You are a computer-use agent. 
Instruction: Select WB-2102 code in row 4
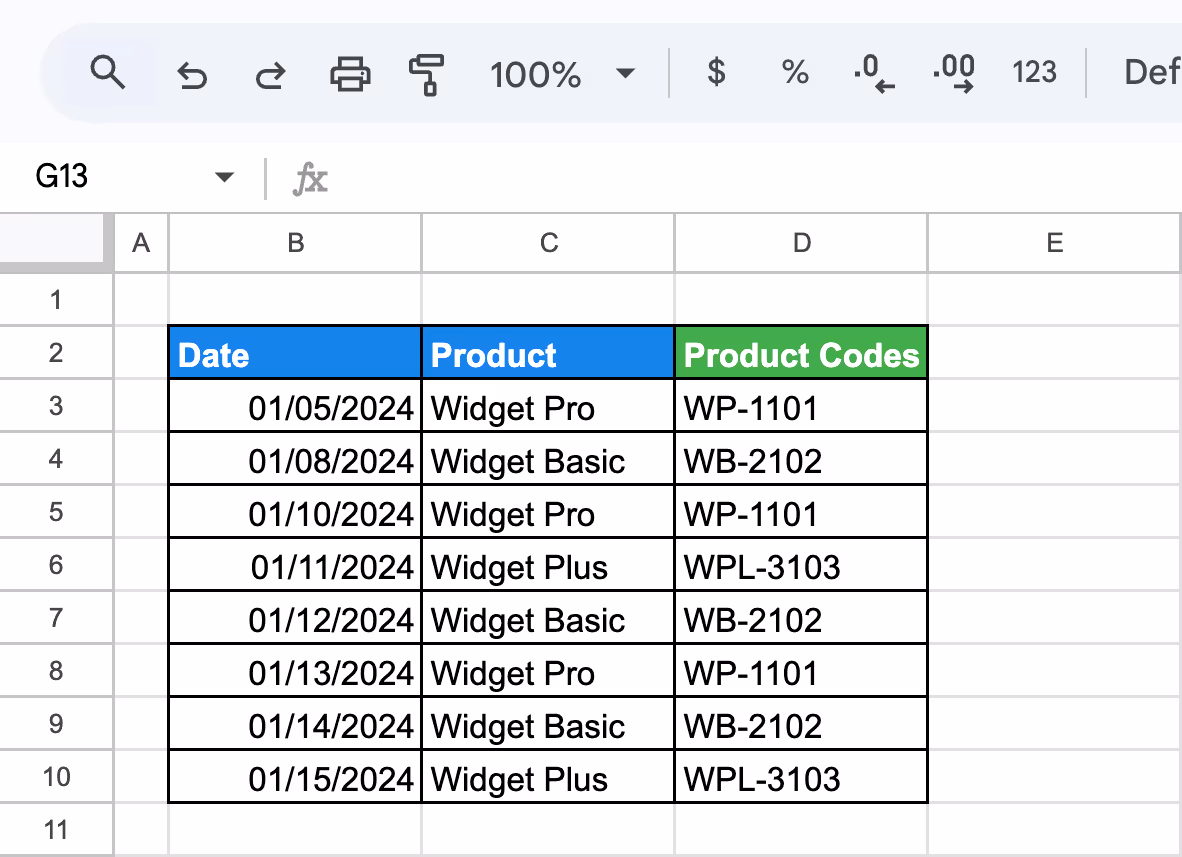[801, 459]
